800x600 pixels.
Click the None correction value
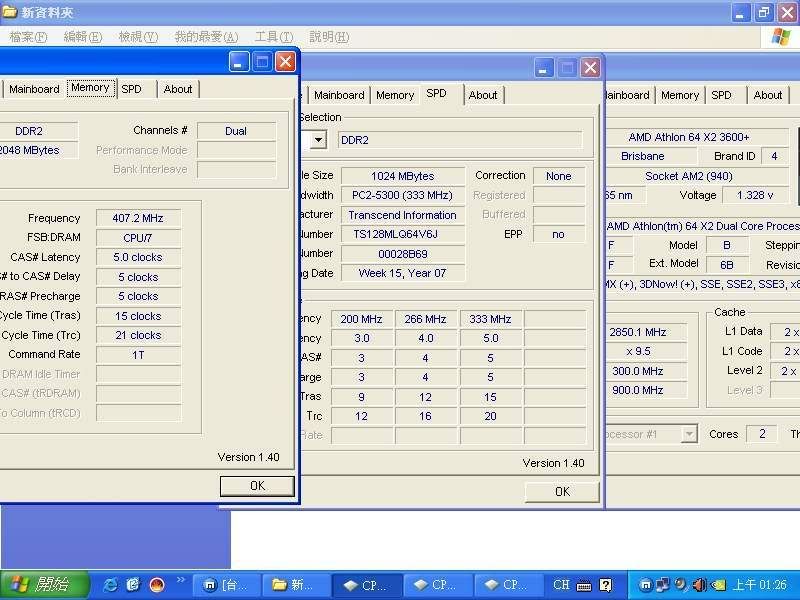[559, 176]
